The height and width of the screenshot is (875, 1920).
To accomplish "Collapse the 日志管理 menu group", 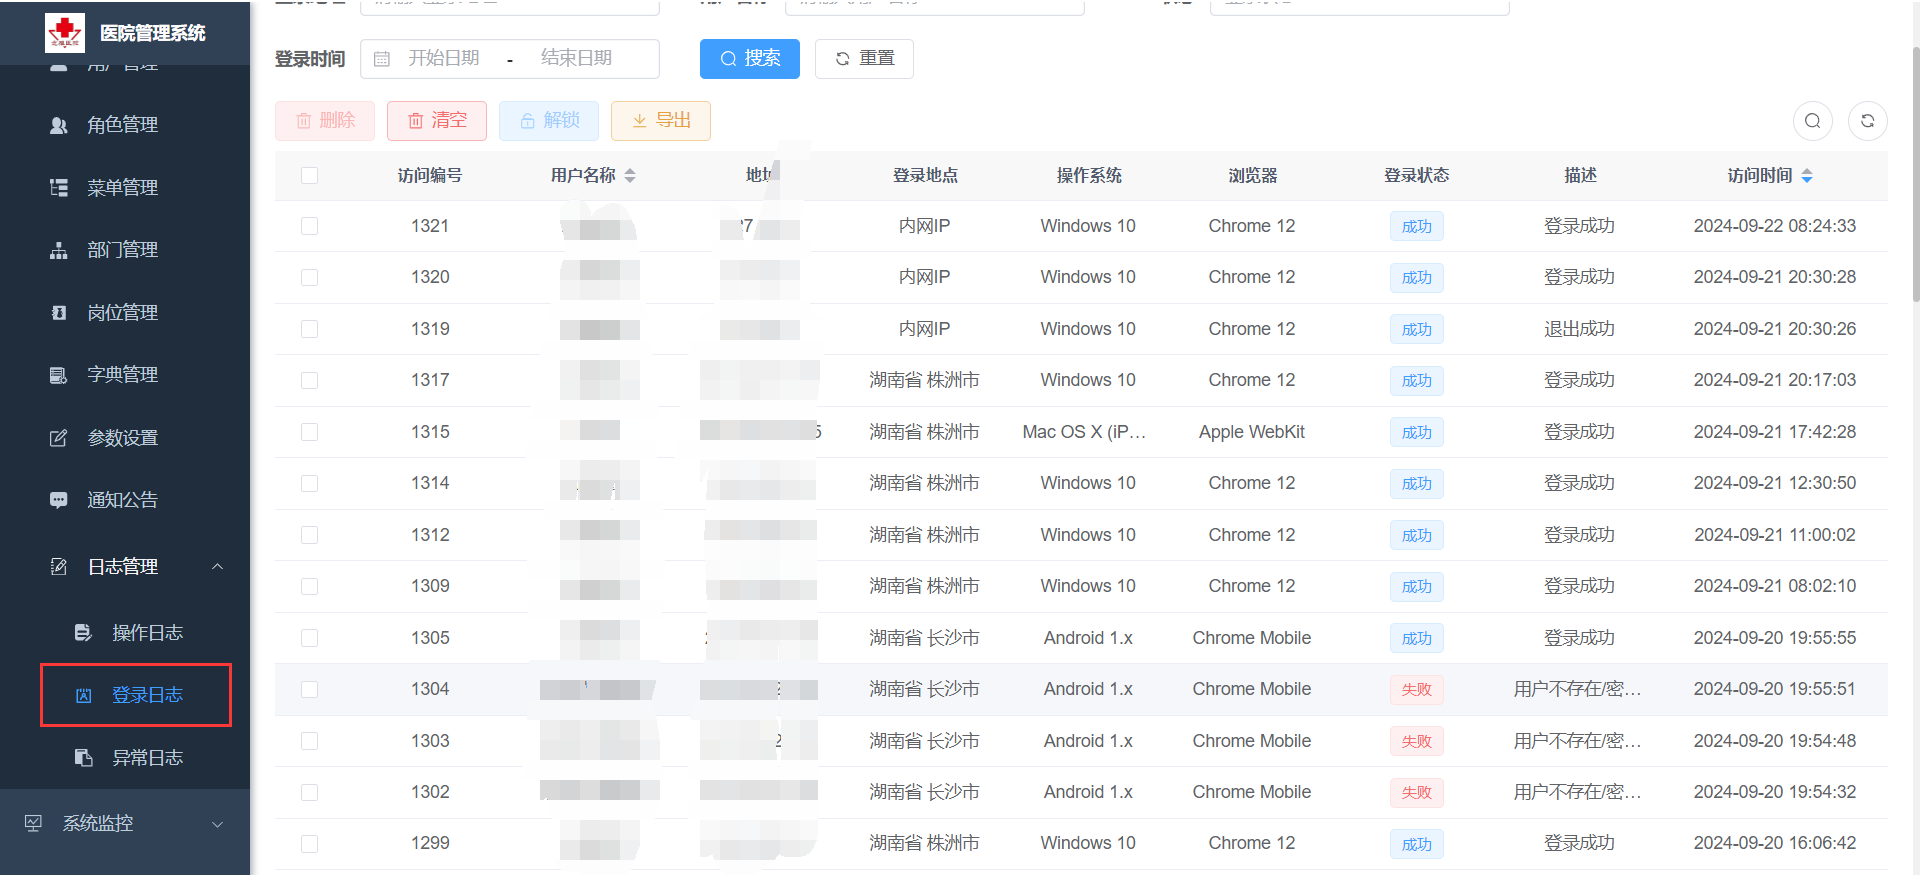I will 217,567.
